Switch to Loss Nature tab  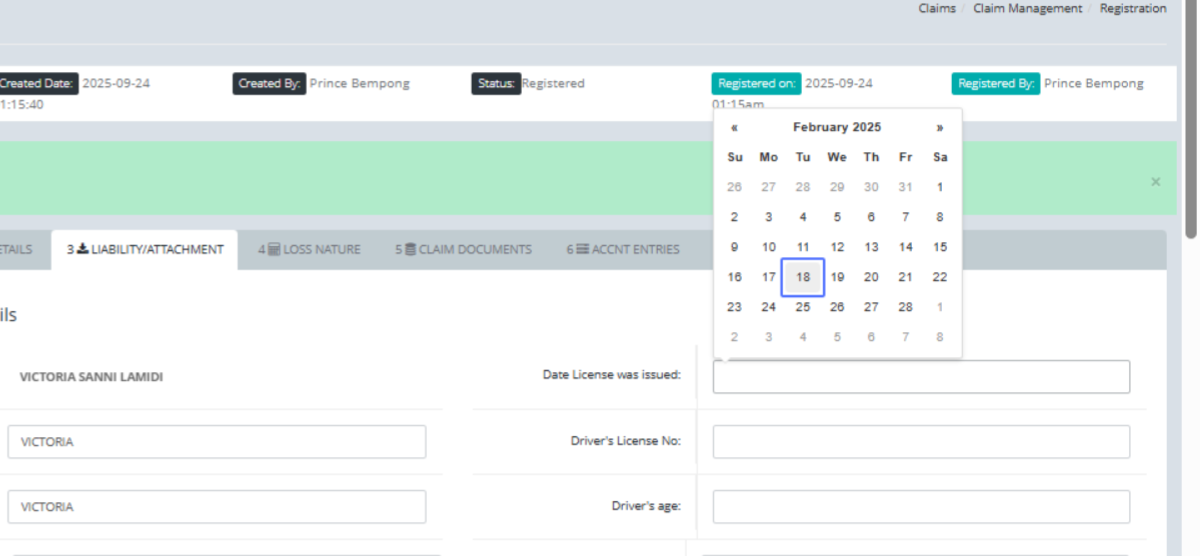[x=309, y=250]
